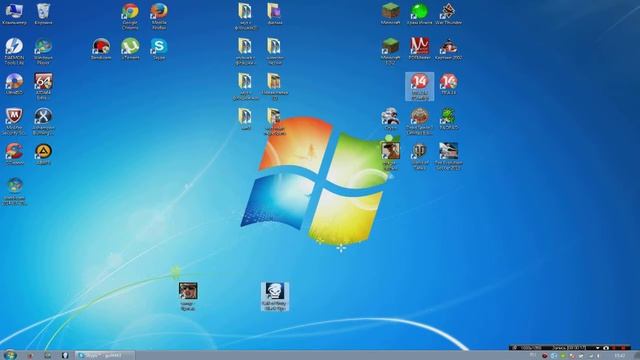The width and height of the screenshot is (640, 360).
Task: Select the Recycle Bin icon
Action: pos(43,14)
